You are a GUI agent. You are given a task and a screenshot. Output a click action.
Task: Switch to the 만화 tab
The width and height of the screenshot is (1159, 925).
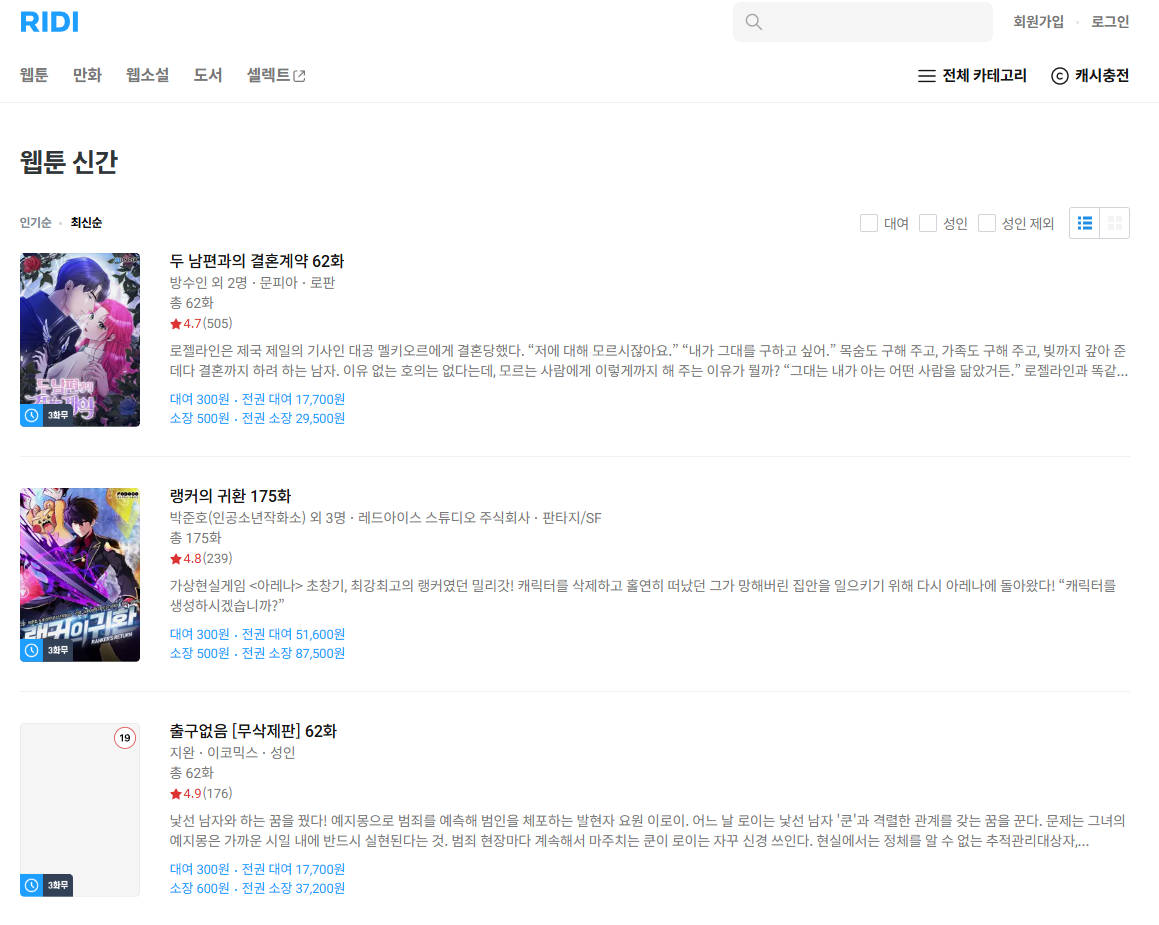coord(86,73)
